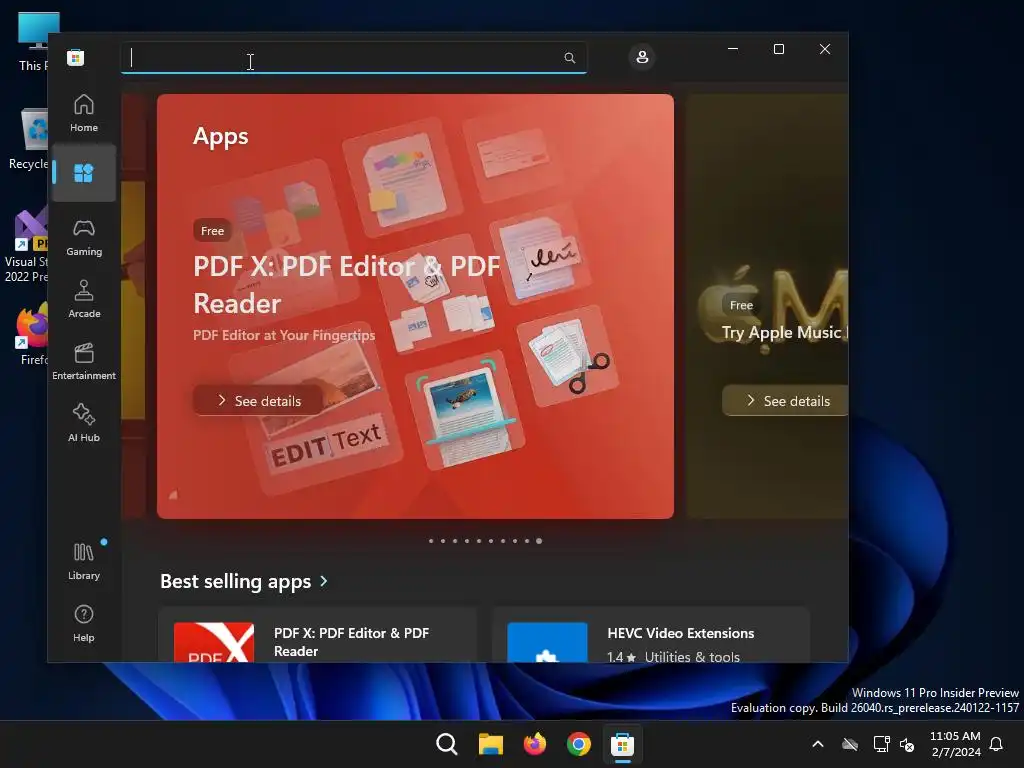Open PDF X: PDF Editor & PDF Reader card
The height and width of the screenshot is (768, 1024).
pyautogui.click(x=317, y=634)
